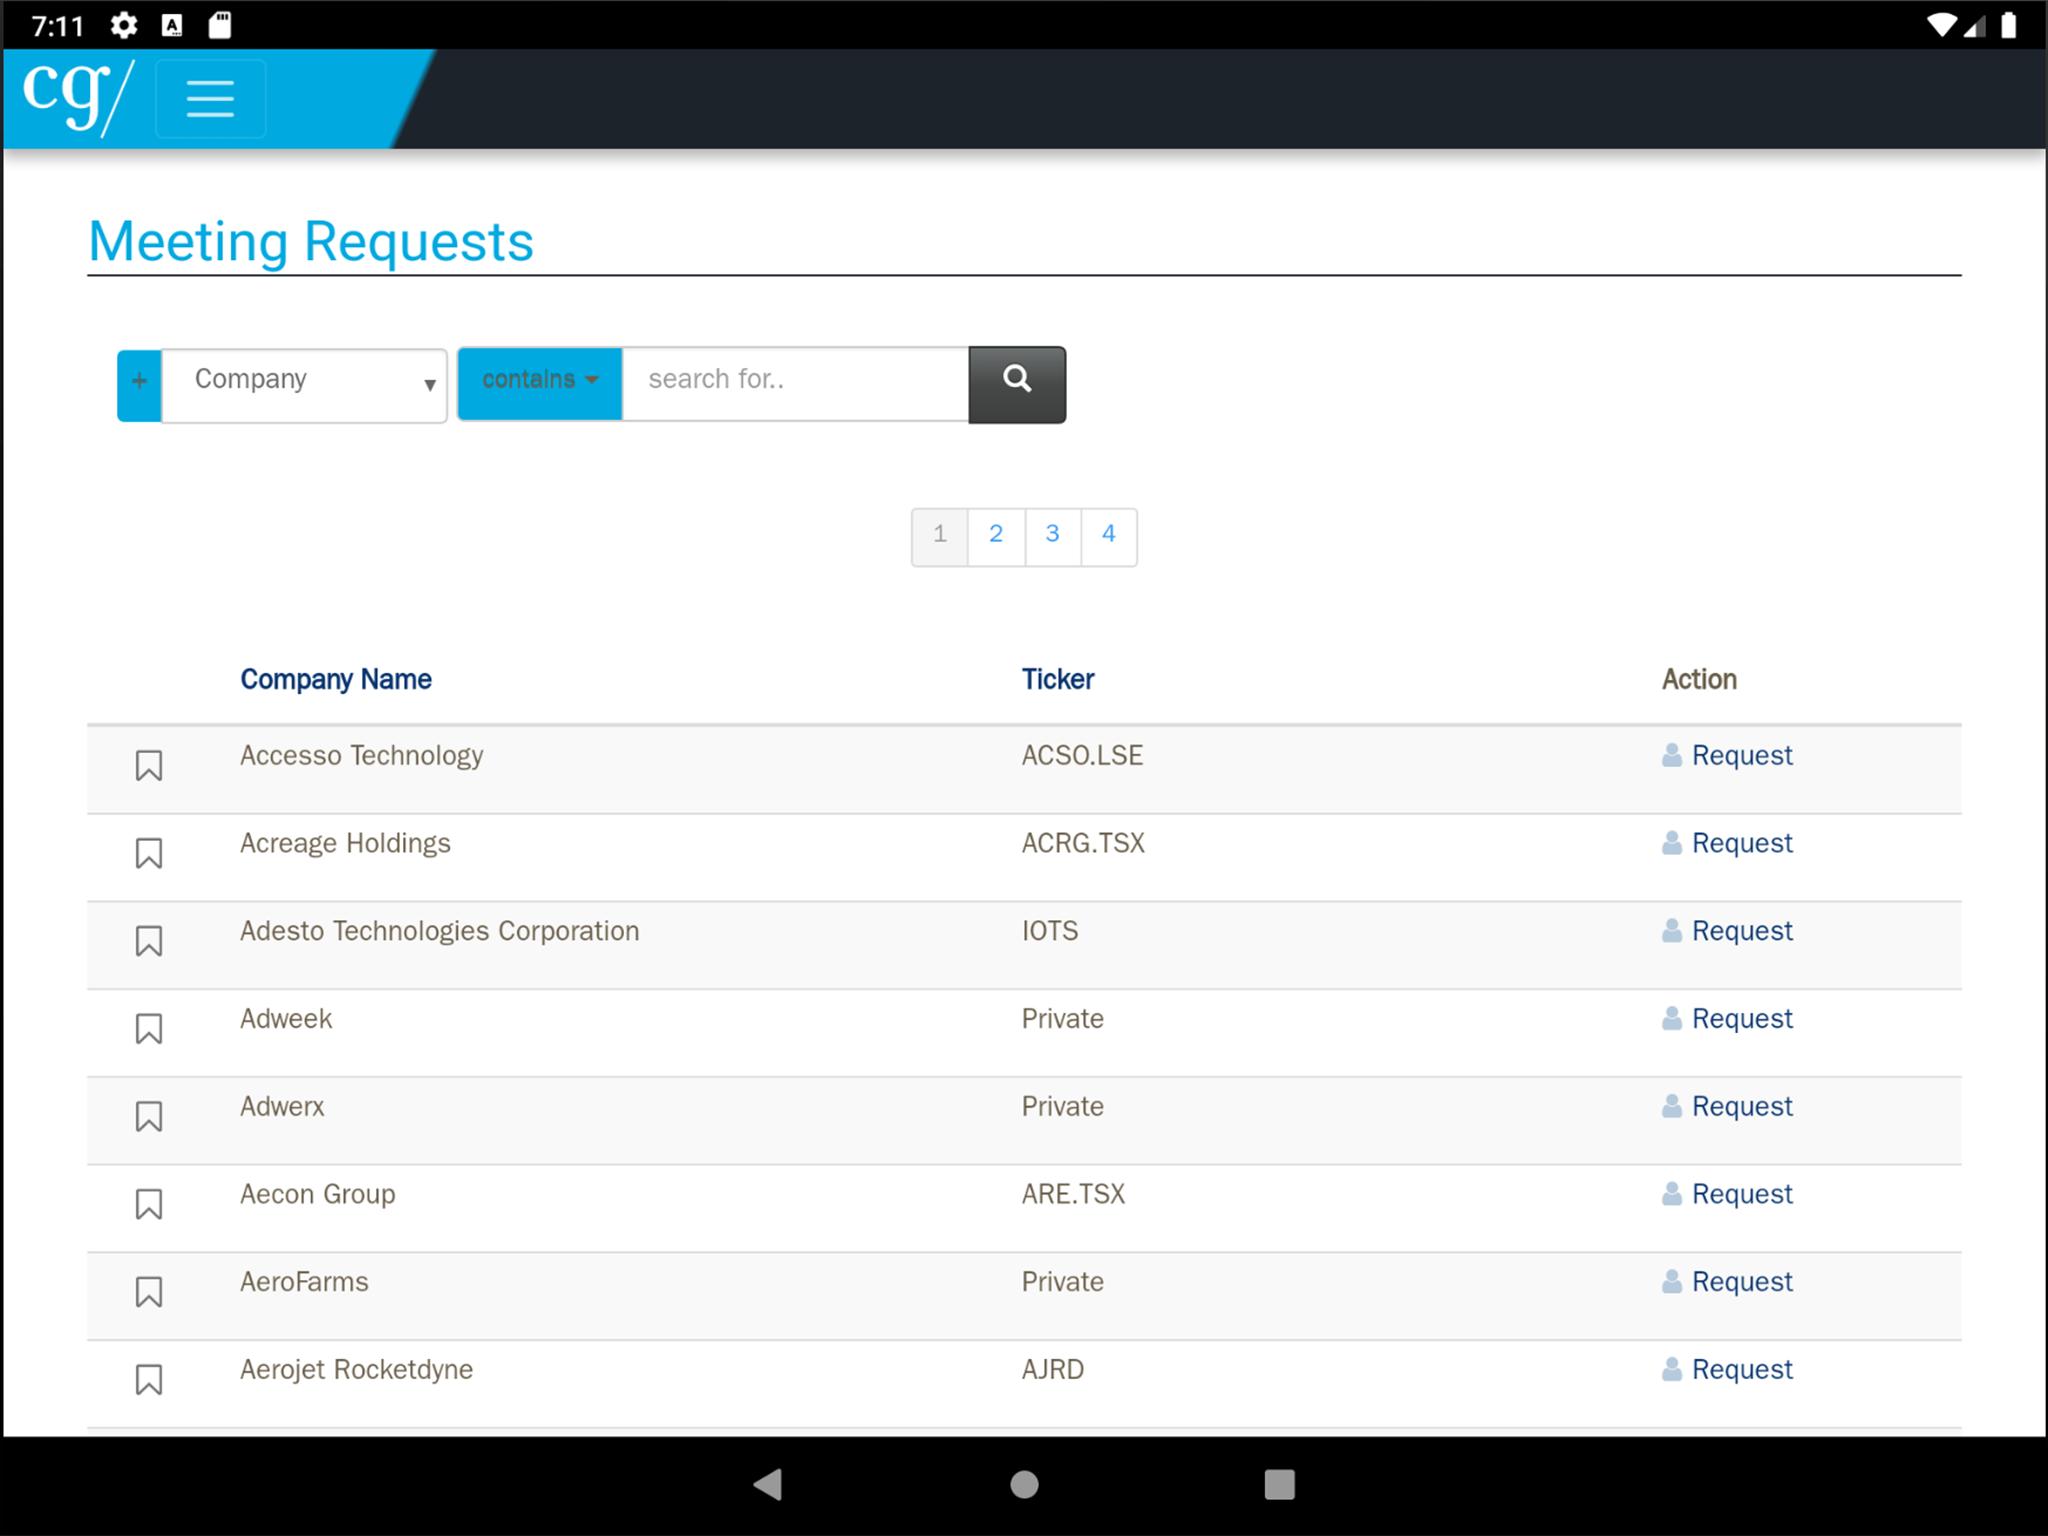Click the Meeting Requests page heading
Image resolution: width=2048 pixels, height=1536 pixels.
coord(311,243)
